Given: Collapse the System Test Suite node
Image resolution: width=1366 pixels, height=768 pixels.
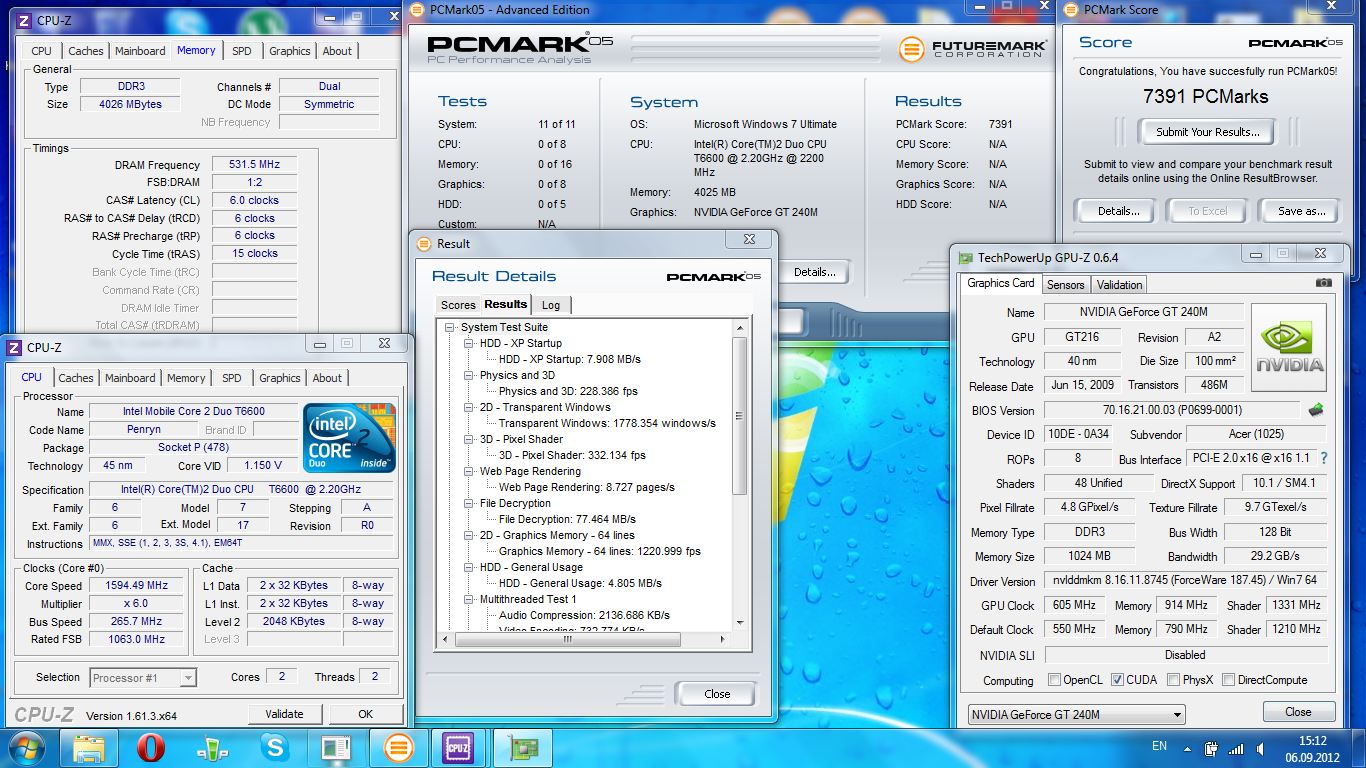Looking at the screenshot, I should (452, 327).
